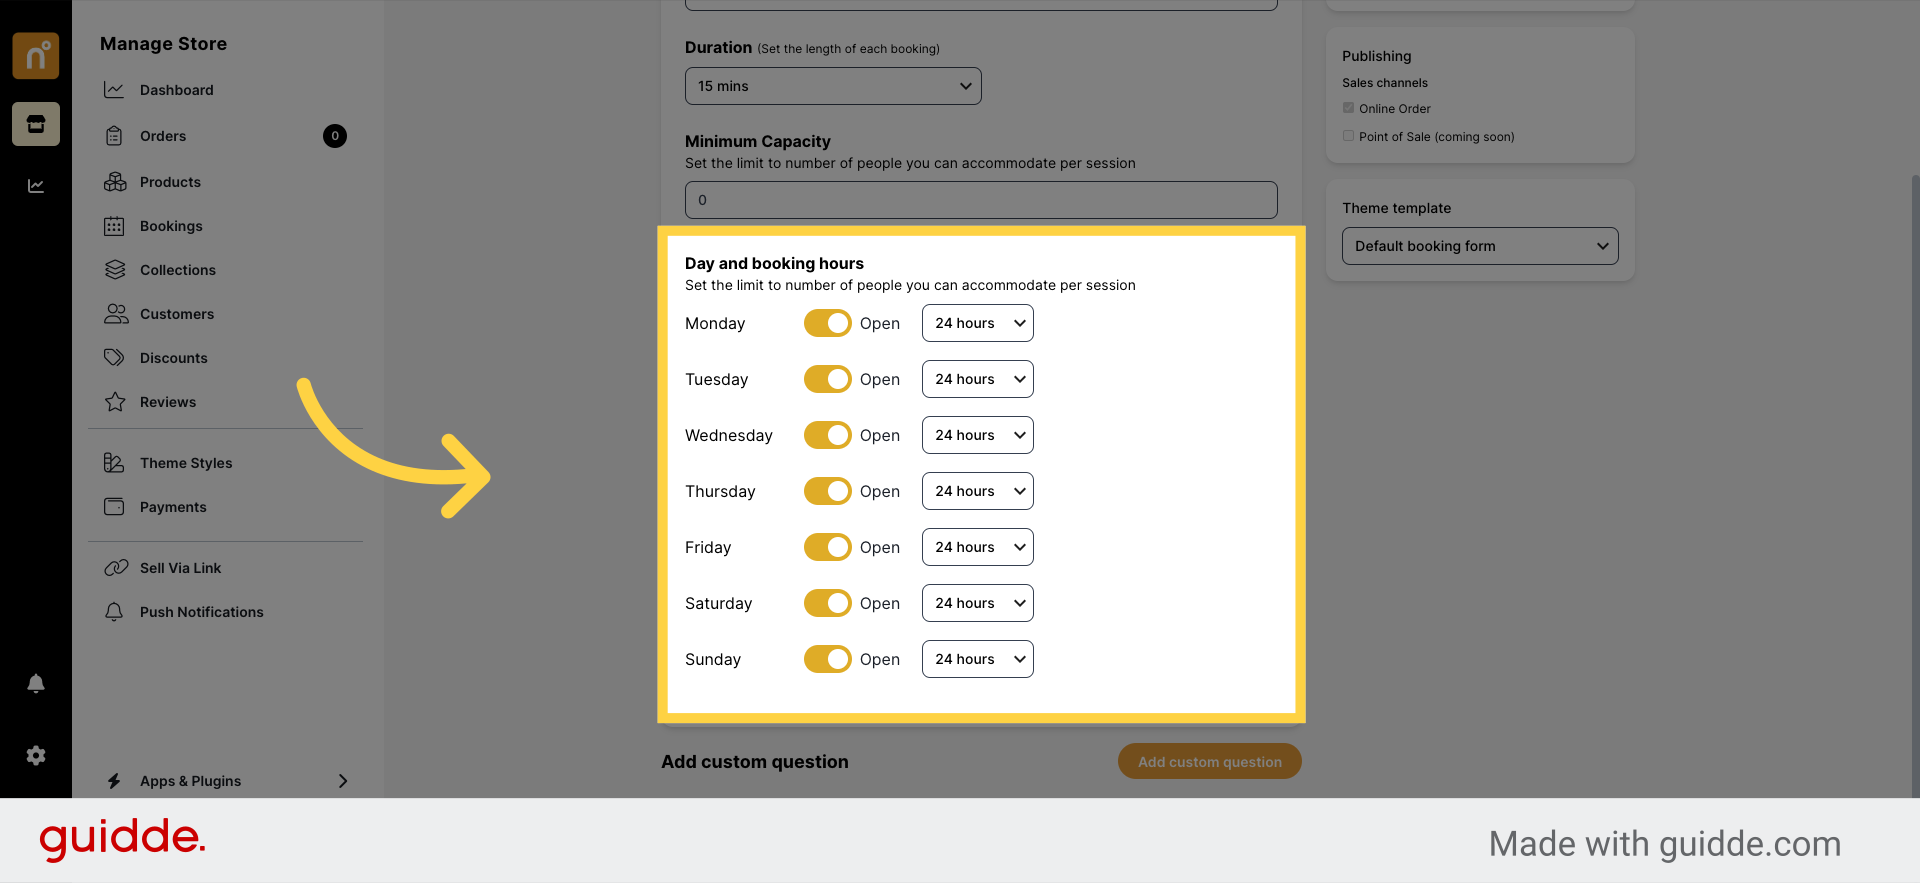This screenshot has height=883, width=1920.
Task: Open the settings gear icon
Action: (x=36, y=756)
